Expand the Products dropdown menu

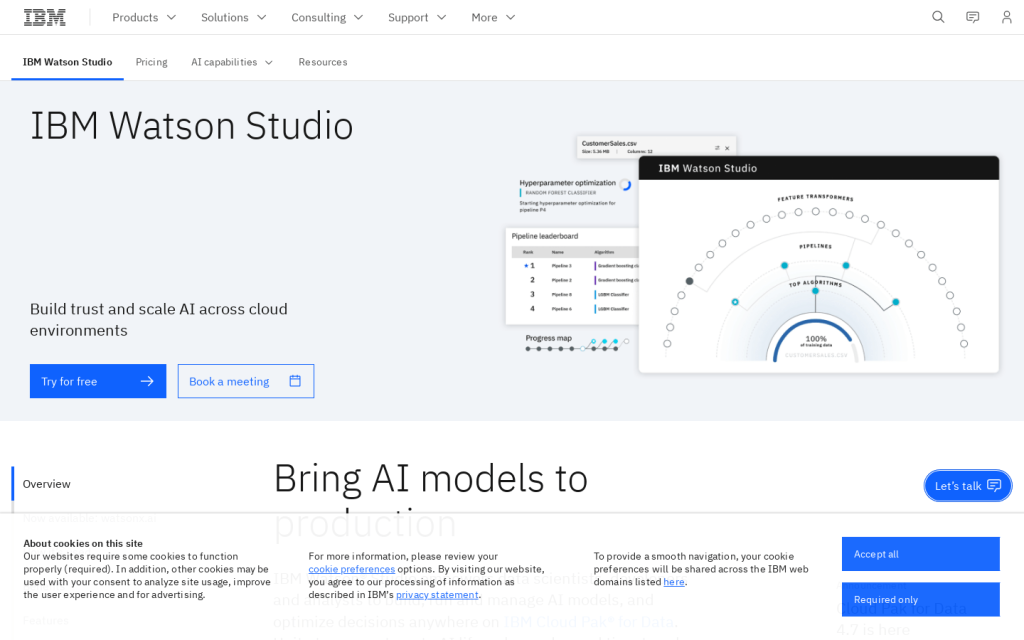pos(144,17)
